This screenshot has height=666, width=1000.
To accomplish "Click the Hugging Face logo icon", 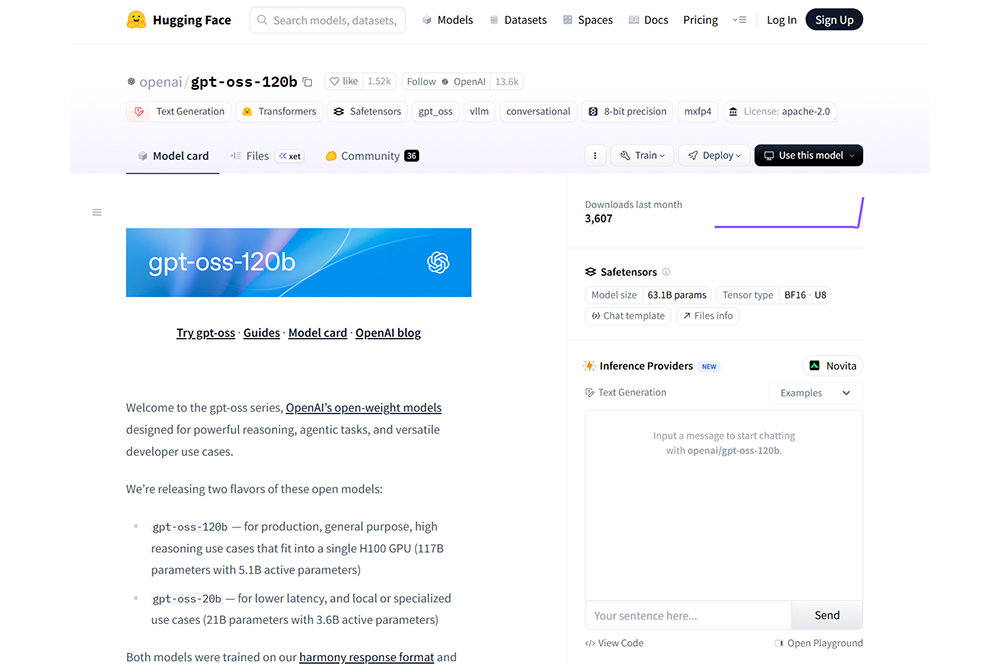I will (x=136, y=20).
